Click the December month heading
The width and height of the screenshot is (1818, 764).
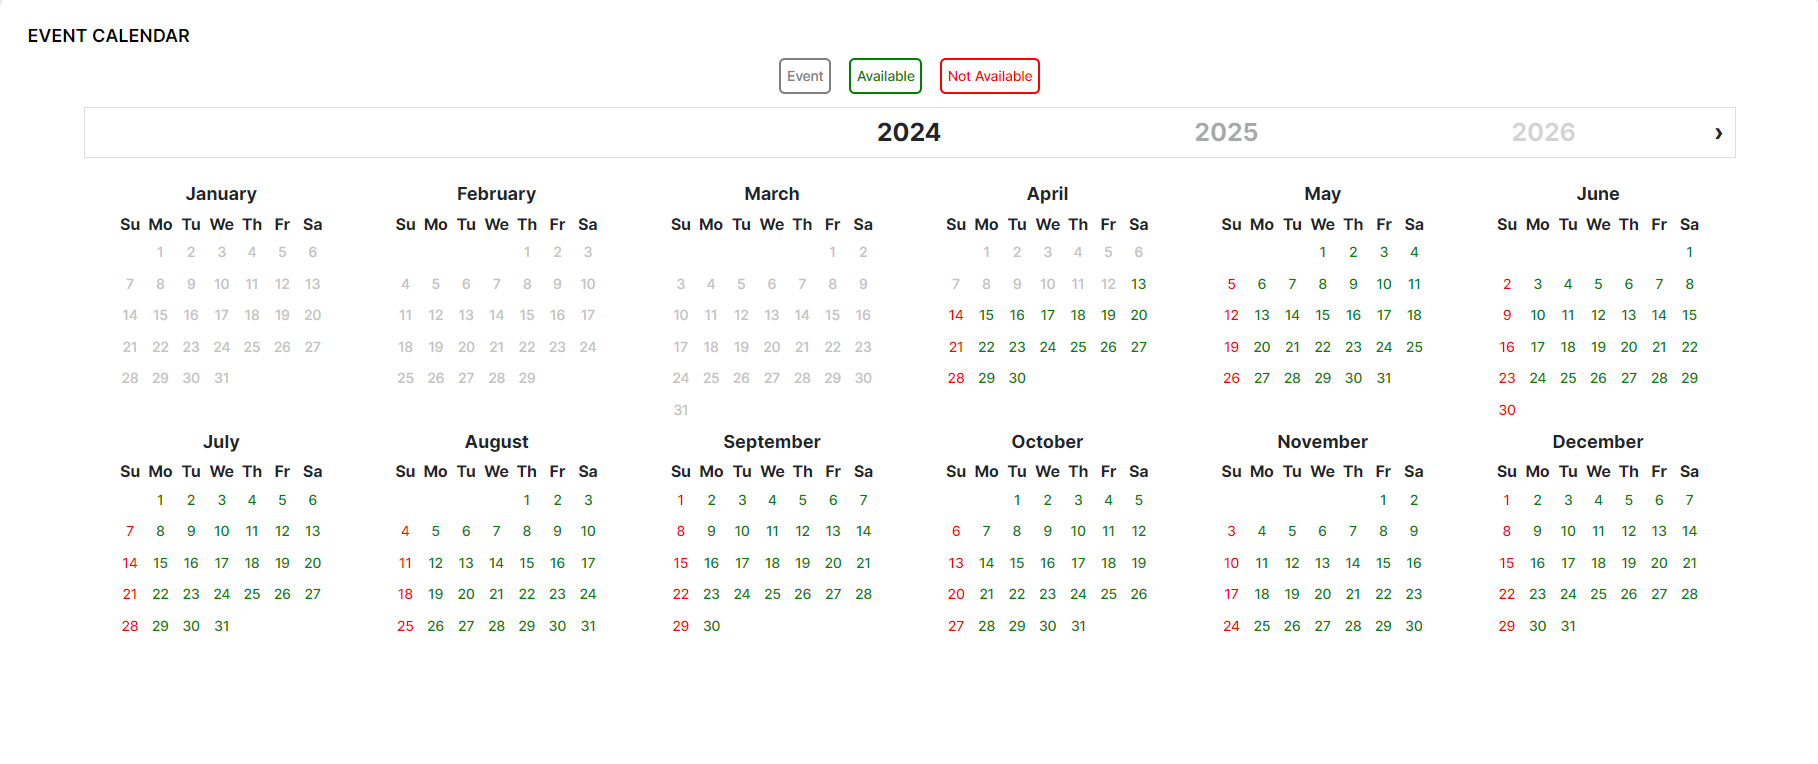click(x=1597, y=442)
